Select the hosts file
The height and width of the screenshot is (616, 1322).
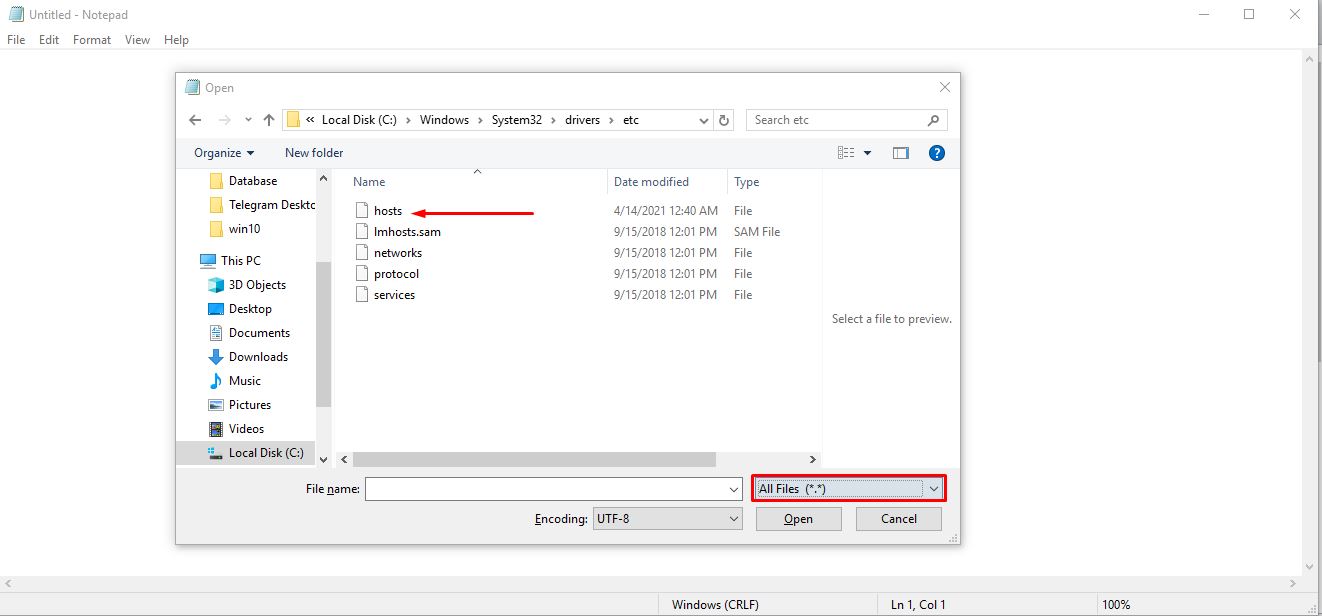pyautogui.click(x=388, y=211)
